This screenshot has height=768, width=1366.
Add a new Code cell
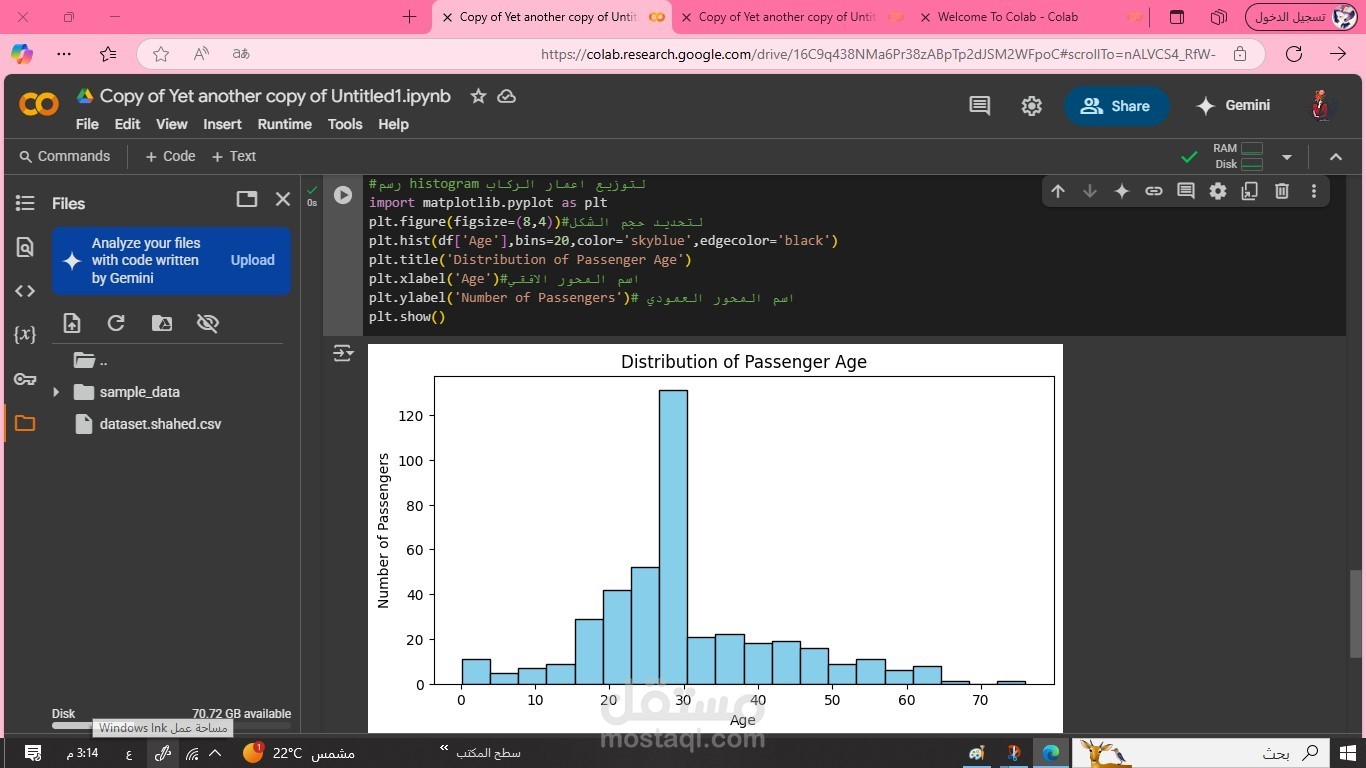(x=170, y=156)
